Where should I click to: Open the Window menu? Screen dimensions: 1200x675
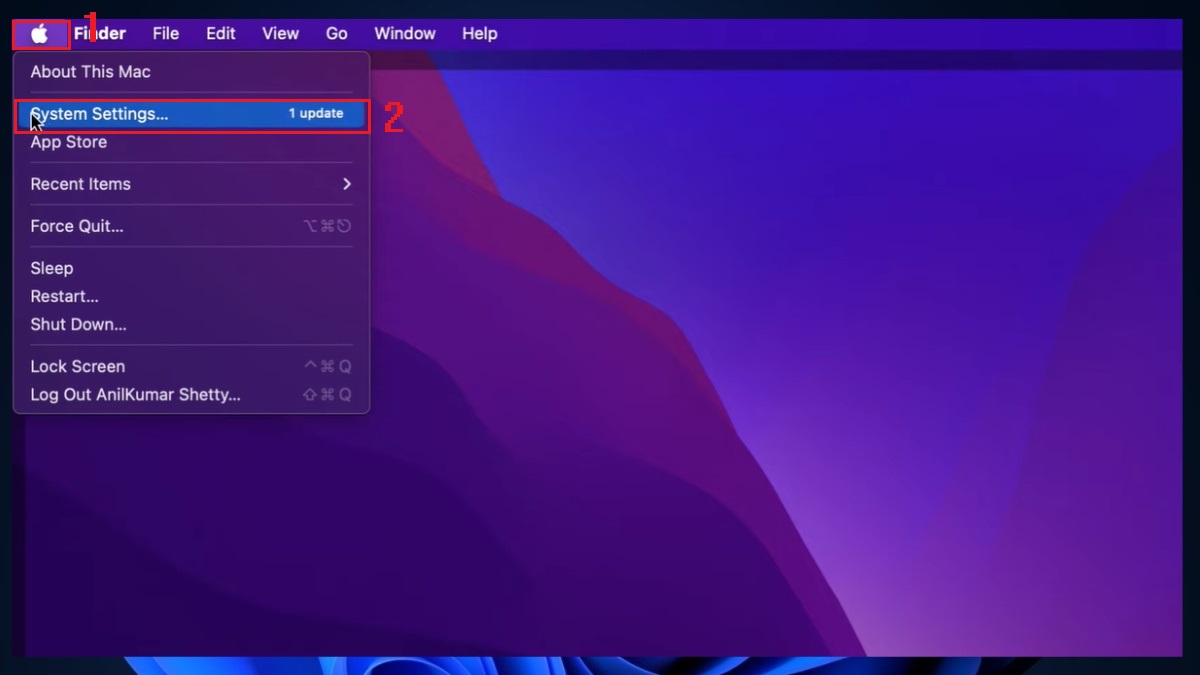(405, 34)
